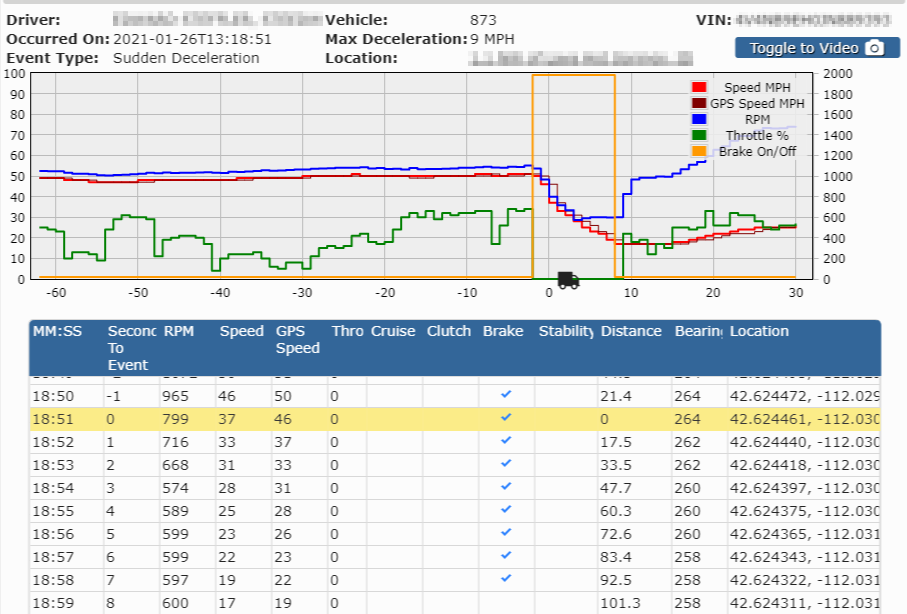The width and height of the screenshot is (907, 614).
Task: Sort the table by the RPM column header
Action: point(179,331)
